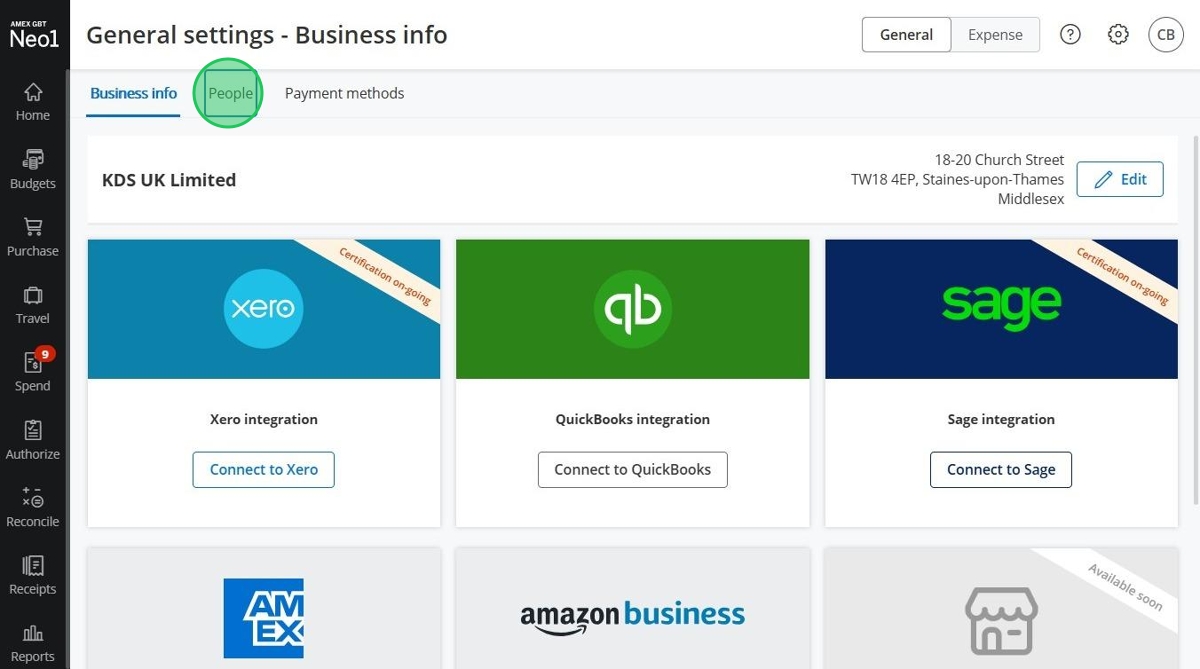Open the help question mark icon
The height and width of the screenshot is (669, 1200).
(1070, 35)
